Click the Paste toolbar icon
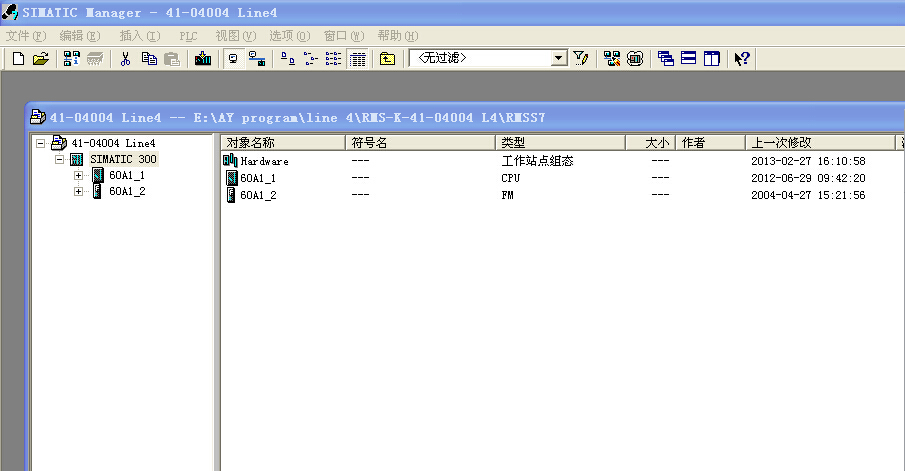The height and width of the screenshot is (471, 905). (171, 58)
